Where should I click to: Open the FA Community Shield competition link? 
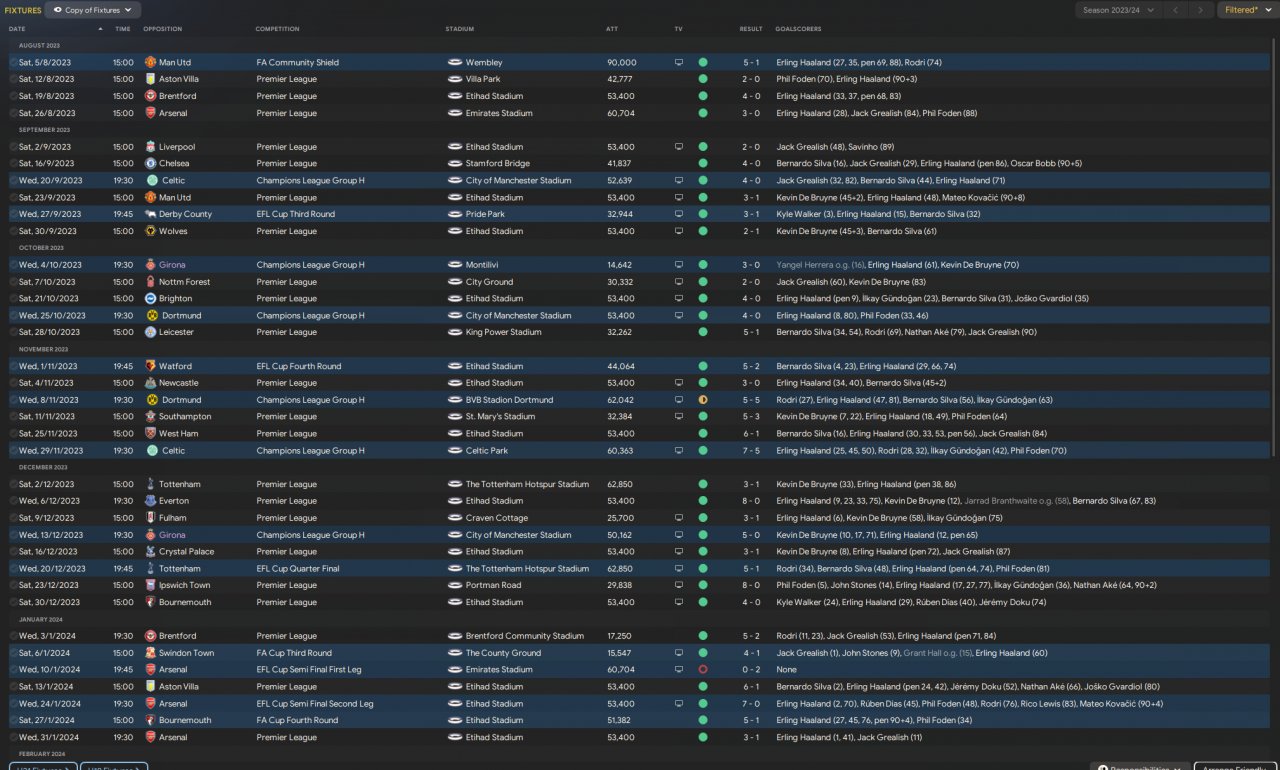[x=298, y=62]
